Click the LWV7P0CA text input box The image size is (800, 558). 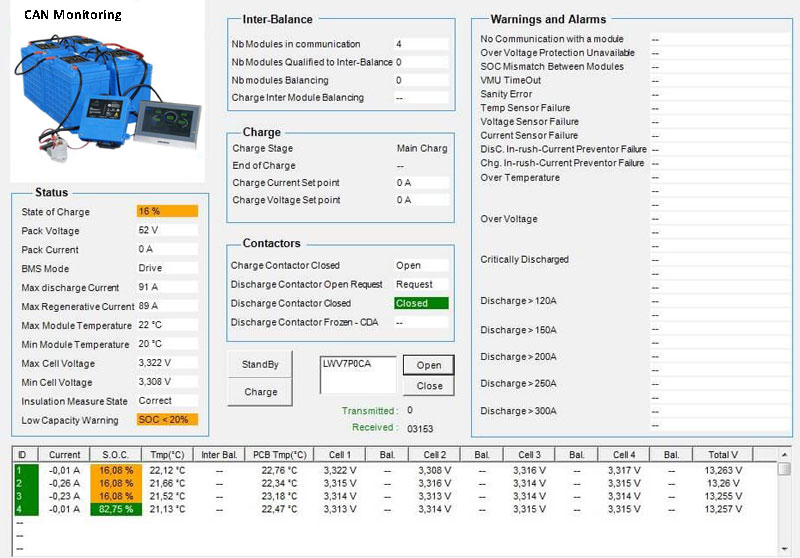point(358,375)
